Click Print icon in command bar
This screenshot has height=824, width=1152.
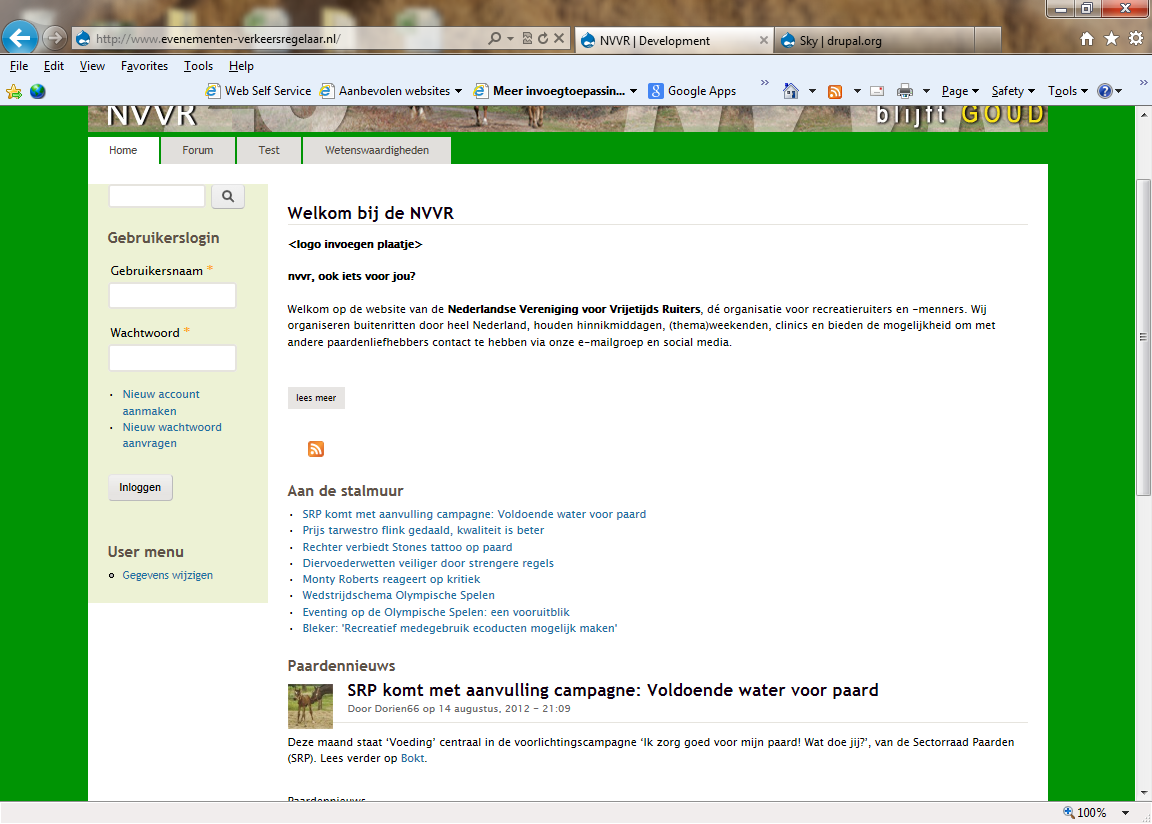pyautogui.click(x=905, y=91)
